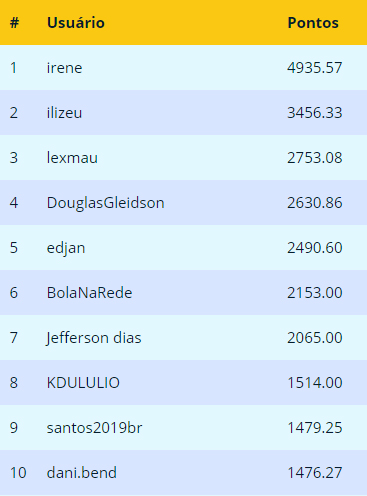367x496 pixels.
Task: Select the KDULULIO username
Action: click(x=83, y=383)
